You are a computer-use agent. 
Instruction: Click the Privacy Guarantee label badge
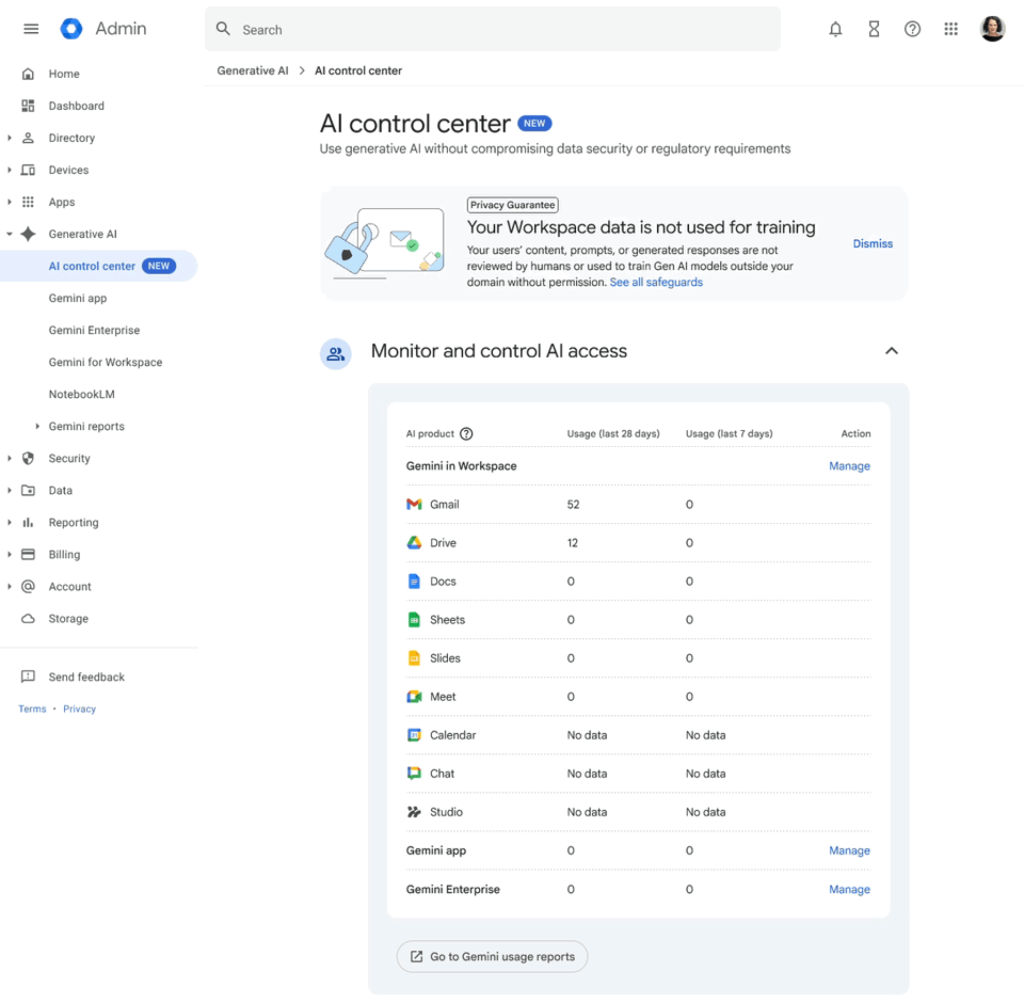(x=513, y=205)
